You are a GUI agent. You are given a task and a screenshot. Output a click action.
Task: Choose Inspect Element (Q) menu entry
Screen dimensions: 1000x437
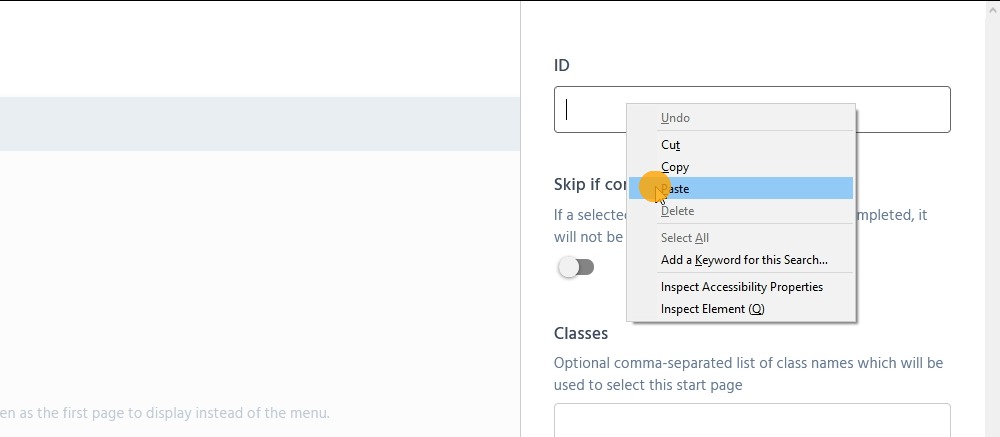[x=712, y=309]
